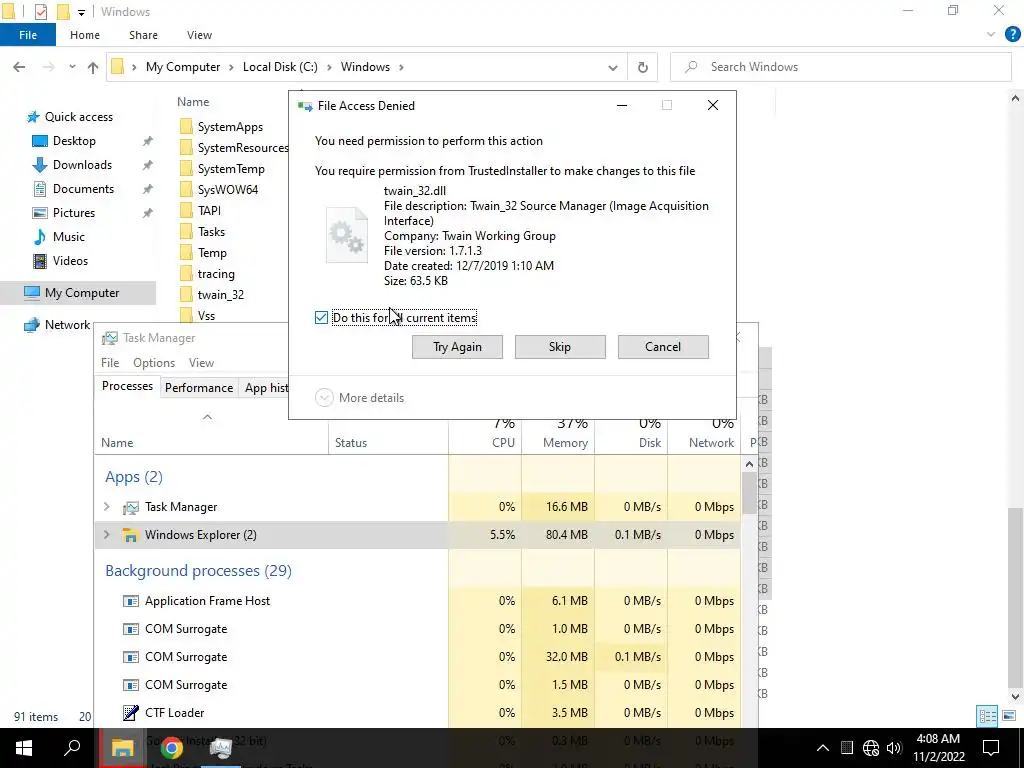This screenshot has height=768, width=1024.
Task: Open taskbar search magnifier
Action: point(72,748)
